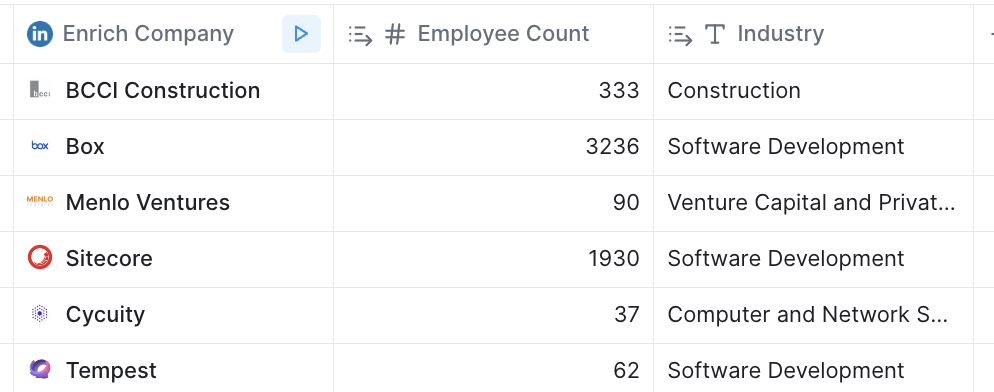Screen dimensions: 994x392
Task: Select the Employee Count column header
Action: pyautogui.click(x=494, y=34)
